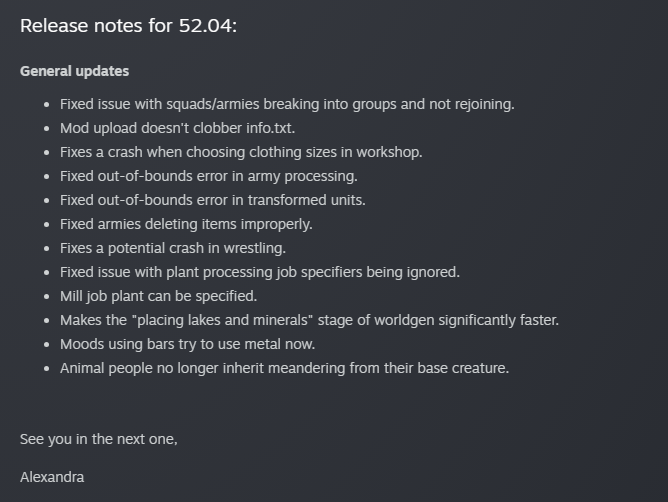The image size is (668, 502).
Task: Select the worldgen lakes and minerals line
Action: click(x=309, y=320)
